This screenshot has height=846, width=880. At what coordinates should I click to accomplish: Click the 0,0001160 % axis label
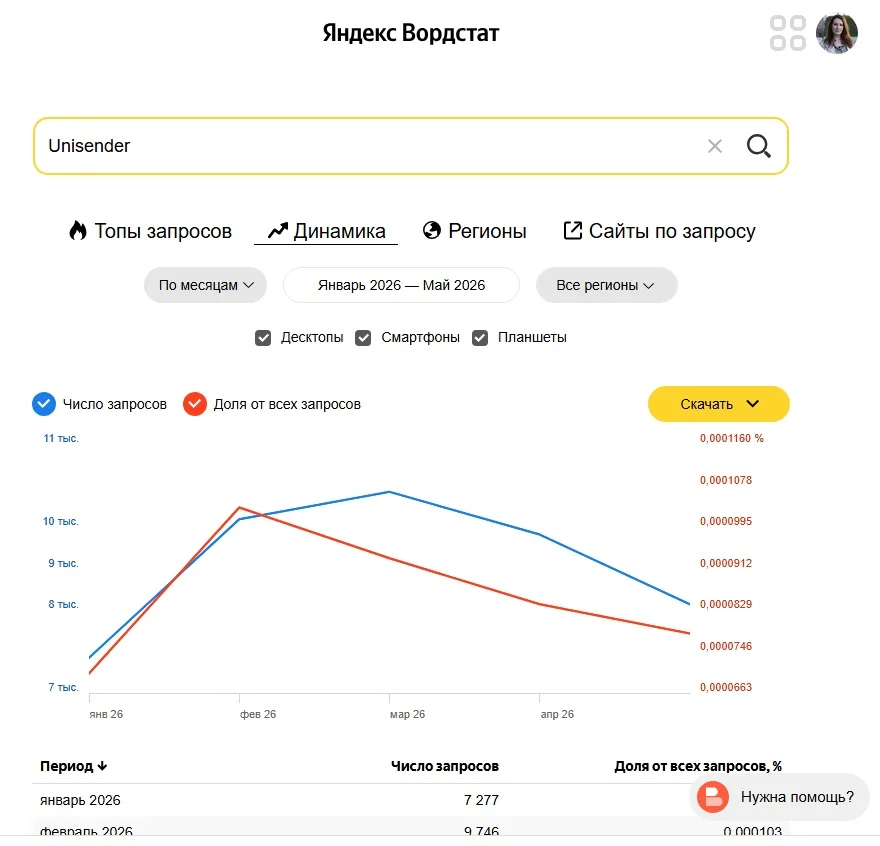coord(731,438)
